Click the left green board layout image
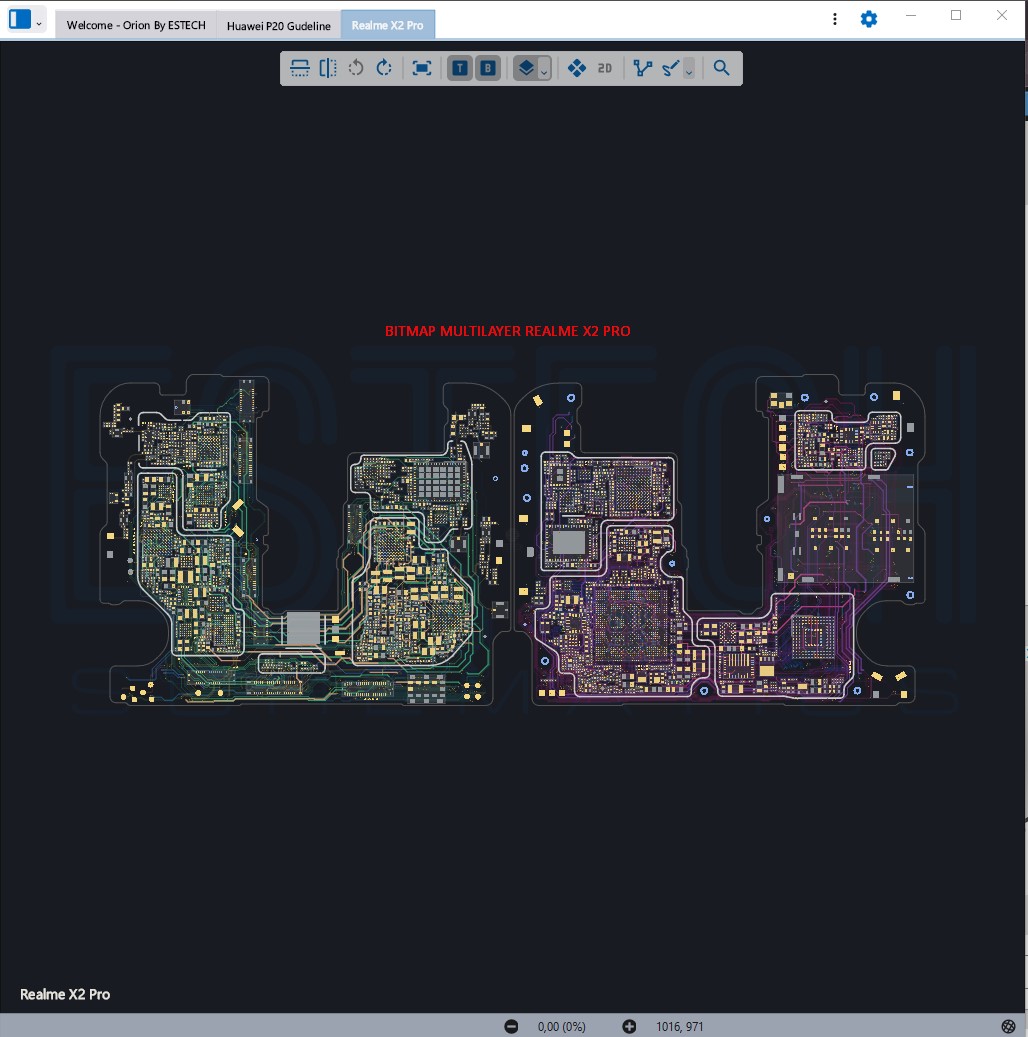Screen dimensions: 1028x1037 (x=305, y=540)
